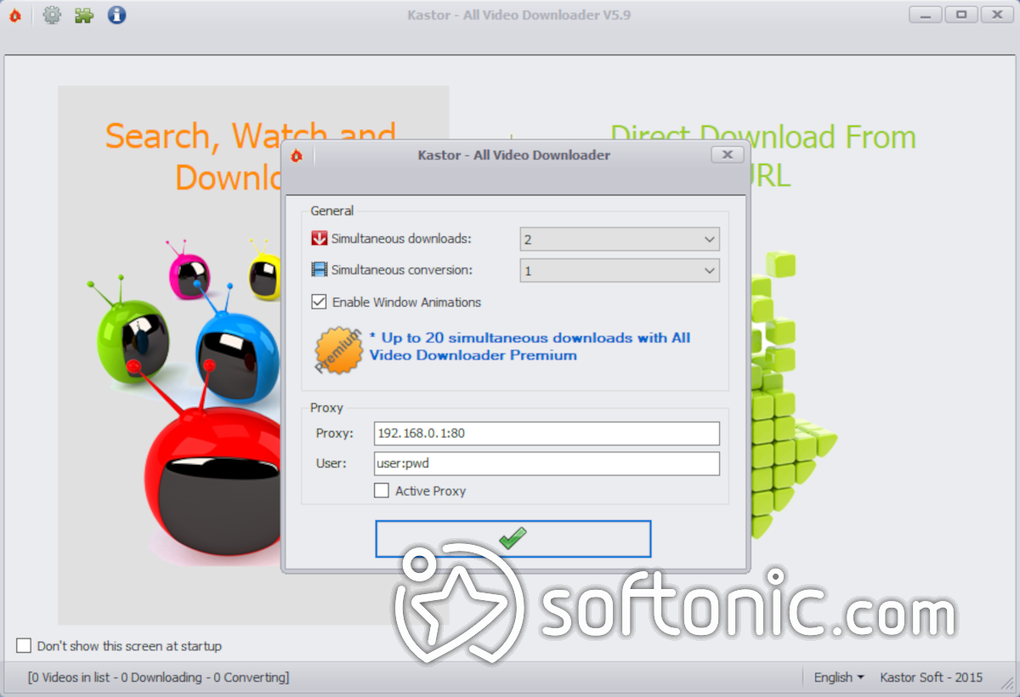Check Don't show this screen at startup
The width and height of the screenshot is (1020, 697).
tap(23, 646)
